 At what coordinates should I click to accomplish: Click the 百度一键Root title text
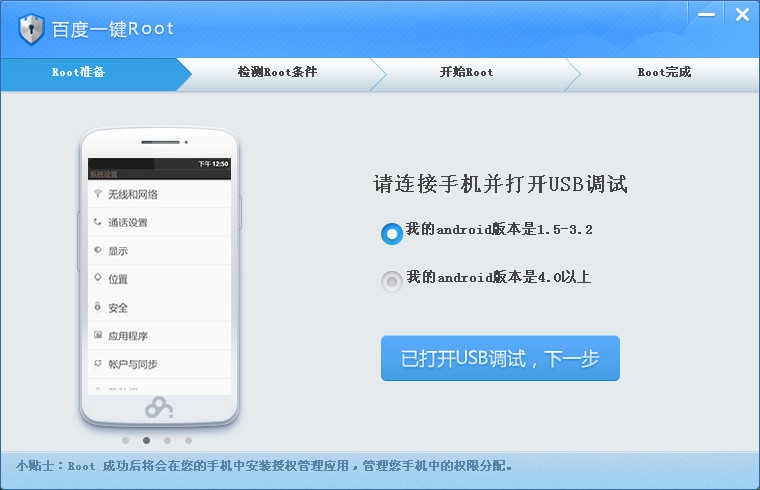pyautogui.click(x=112, y=29)
